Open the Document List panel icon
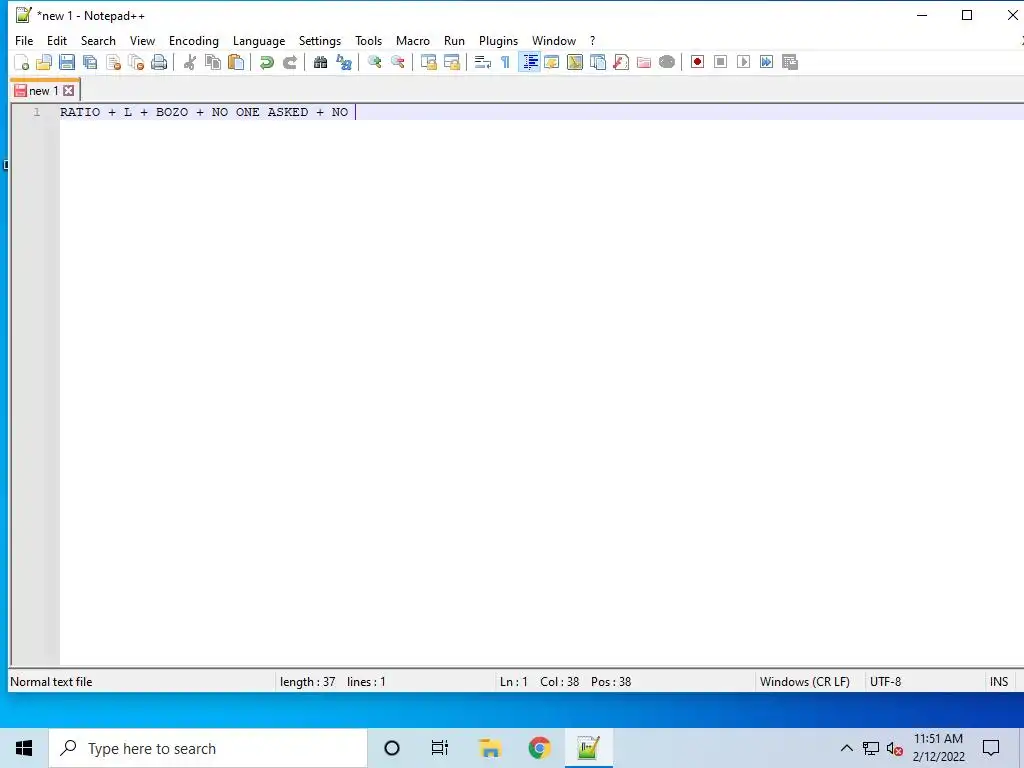 point(598,62)
